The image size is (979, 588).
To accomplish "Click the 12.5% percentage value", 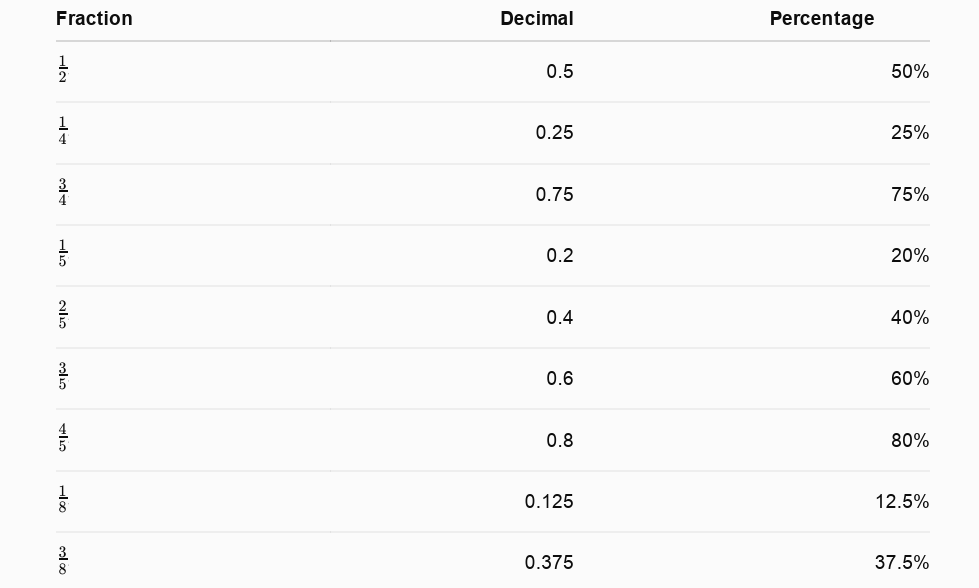I will [902, 501].
